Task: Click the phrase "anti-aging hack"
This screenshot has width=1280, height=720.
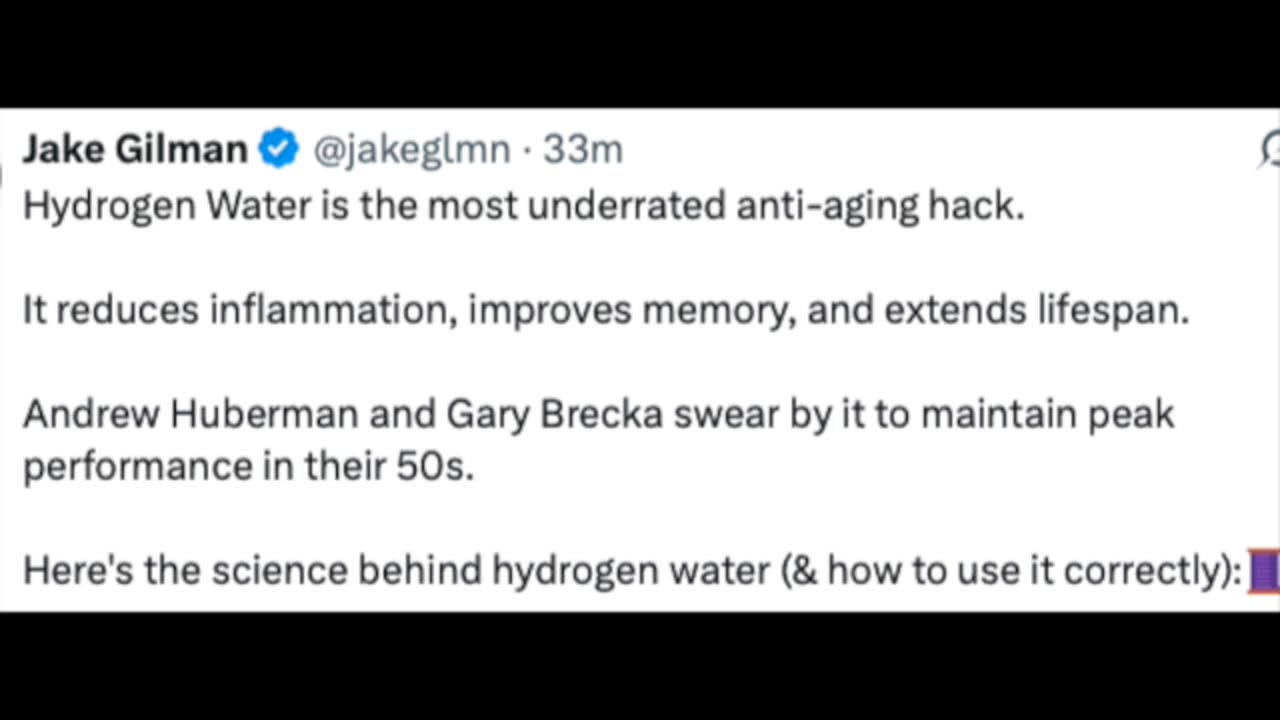Action: 879,206
